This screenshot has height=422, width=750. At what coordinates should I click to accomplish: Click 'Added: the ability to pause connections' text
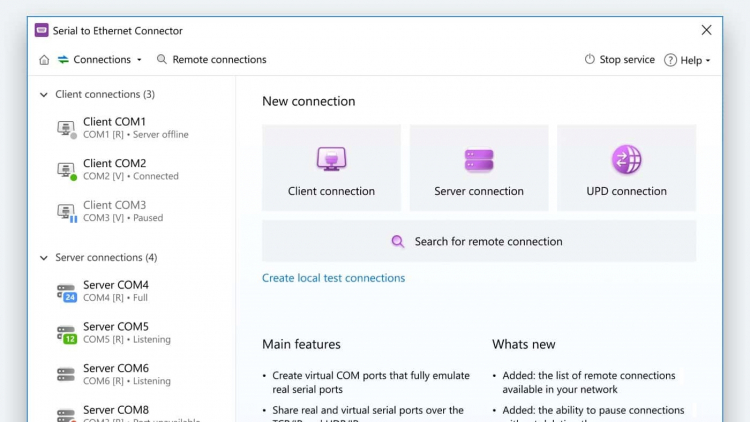tap(593, 411)
